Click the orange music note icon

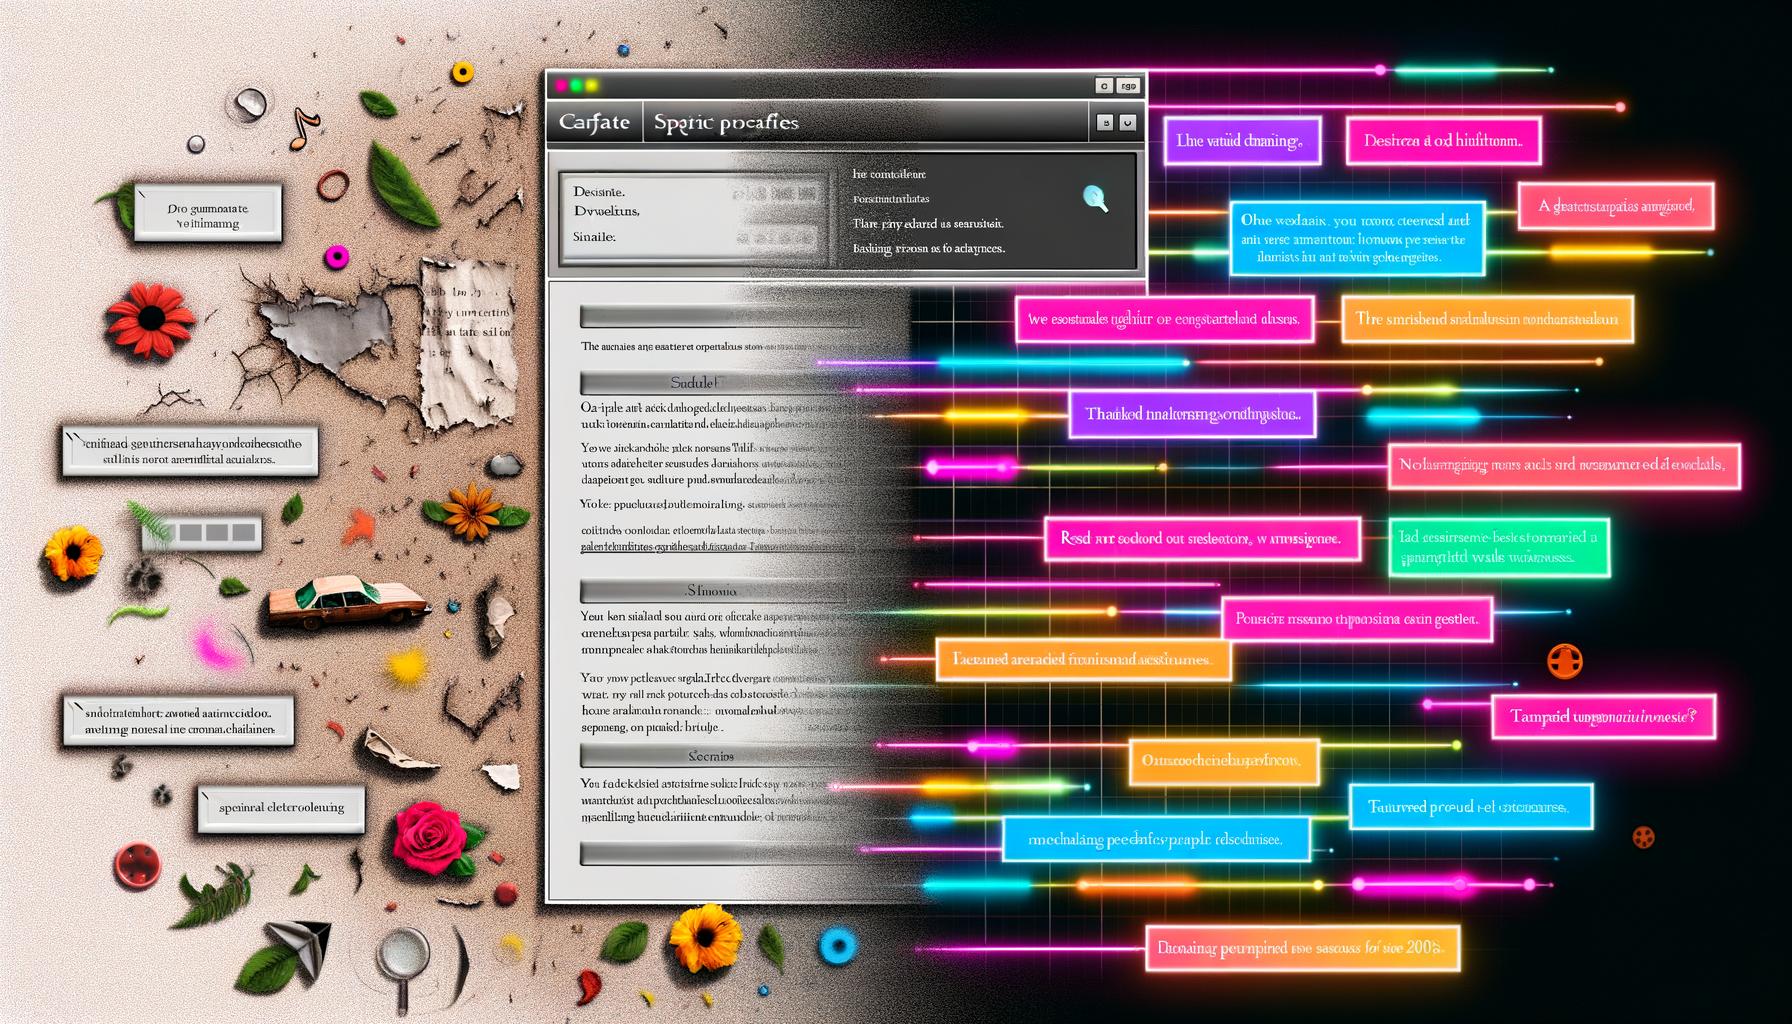tap(304, 128)
